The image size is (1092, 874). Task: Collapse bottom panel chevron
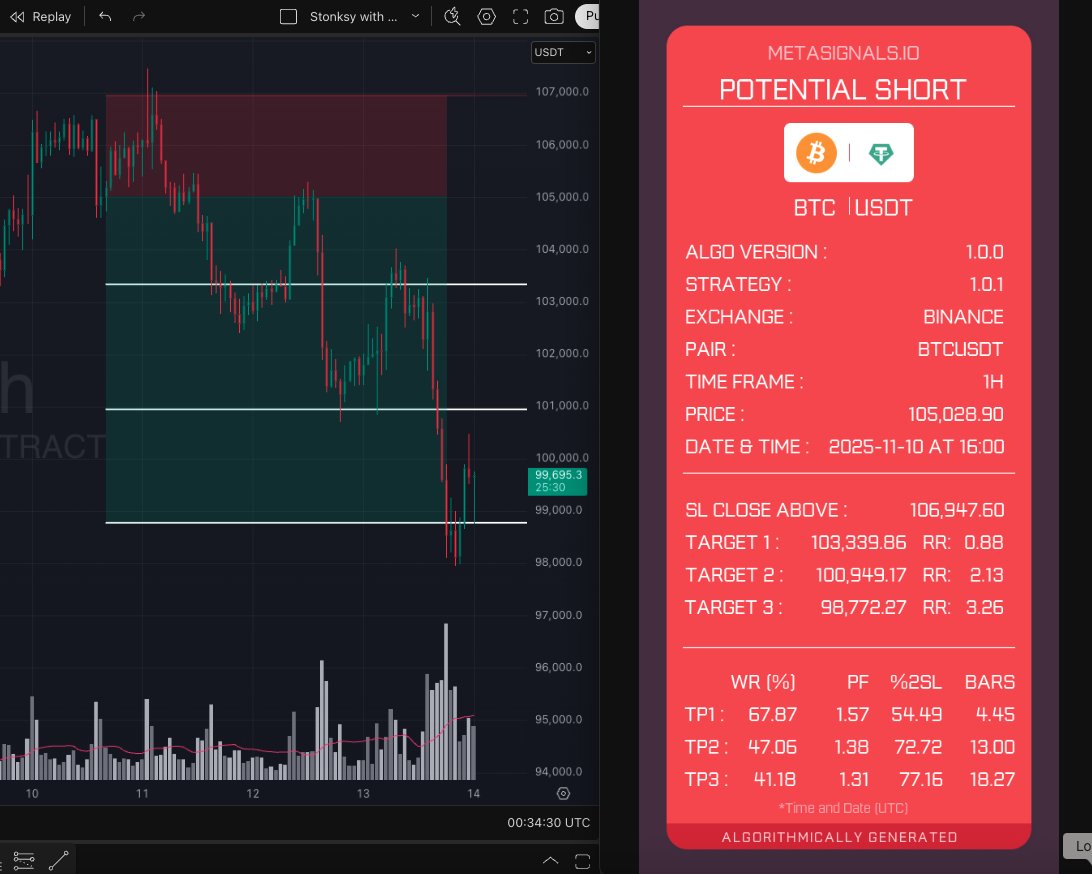(x=550, y=861)
